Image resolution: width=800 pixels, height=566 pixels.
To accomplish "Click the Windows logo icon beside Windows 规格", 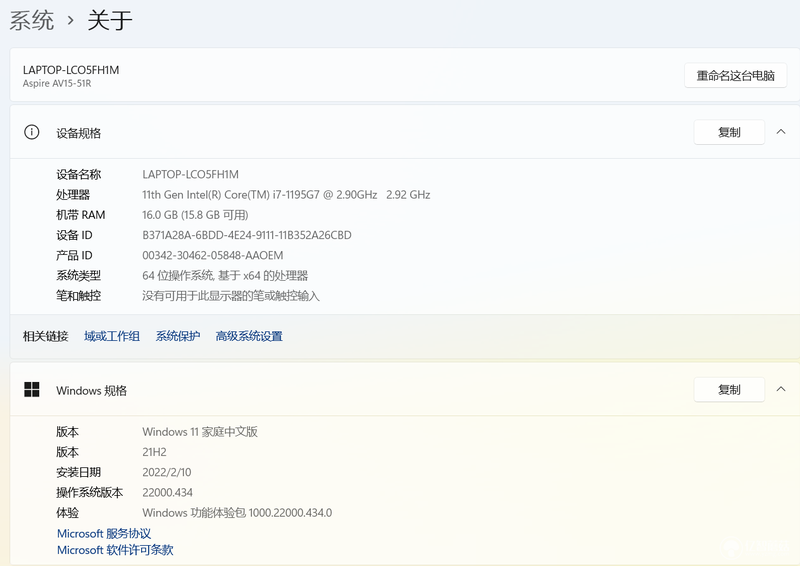I will pyautogui.click(x=32, y=389).
